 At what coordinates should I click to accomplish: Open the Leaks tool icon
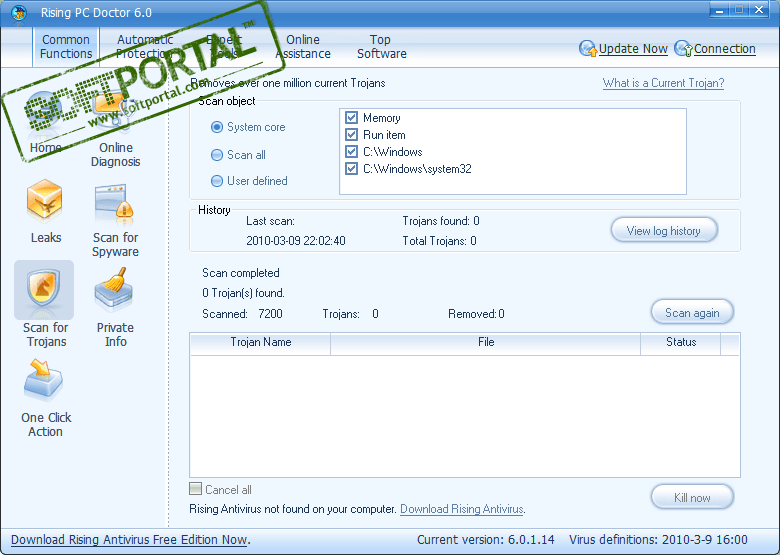tap(45, 200)
